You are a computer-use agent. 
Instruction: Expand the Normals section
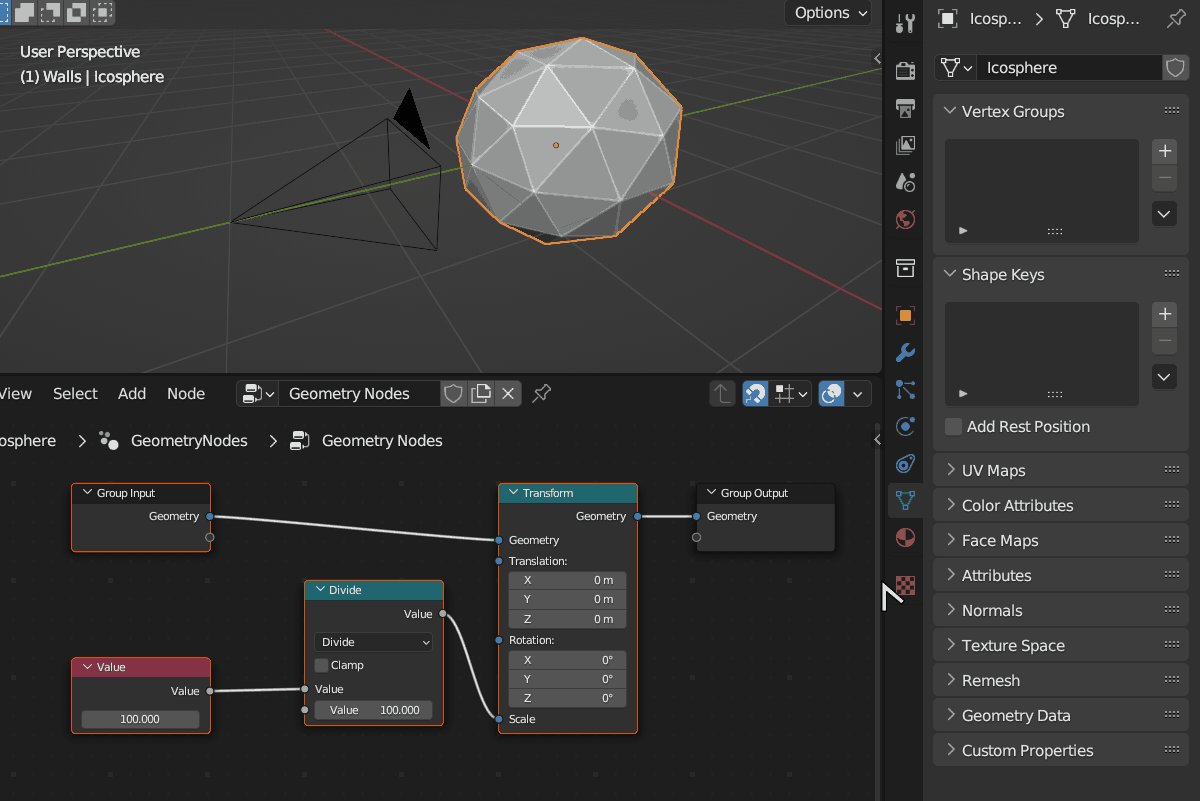(x=1015, y=610)
